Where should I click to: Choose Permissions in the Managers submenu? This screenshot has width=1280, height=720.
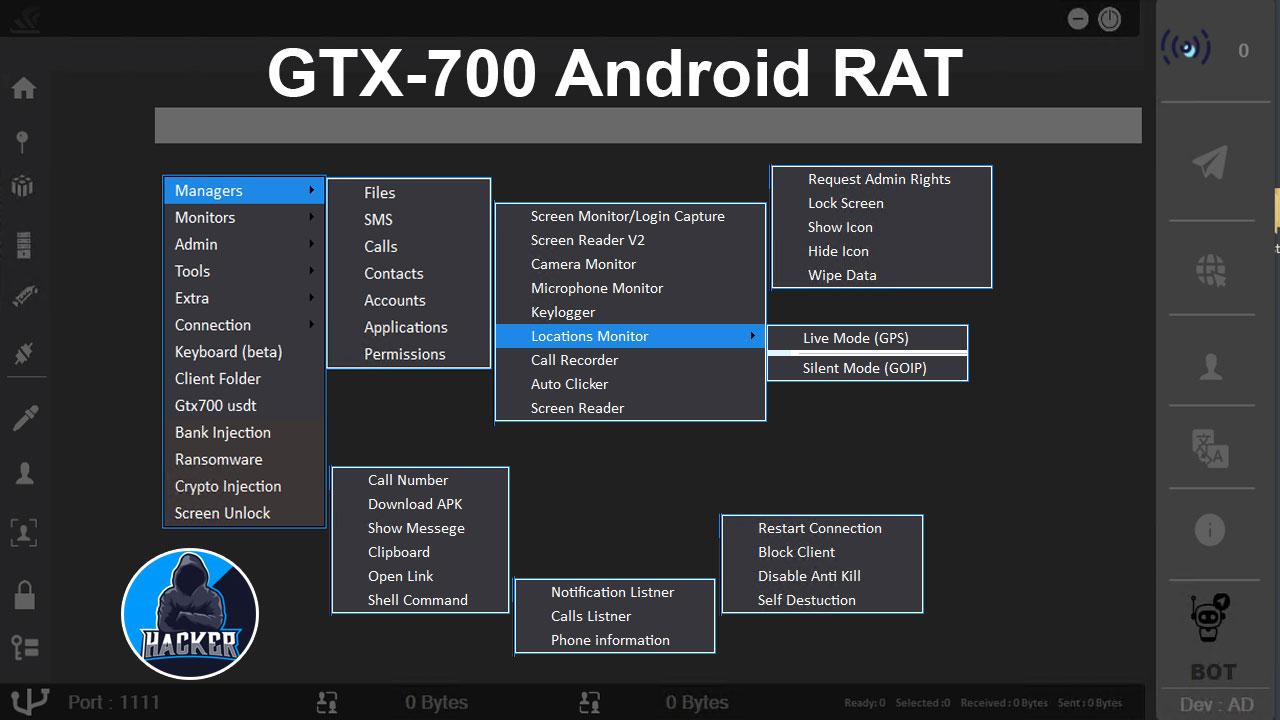[405, 354]
